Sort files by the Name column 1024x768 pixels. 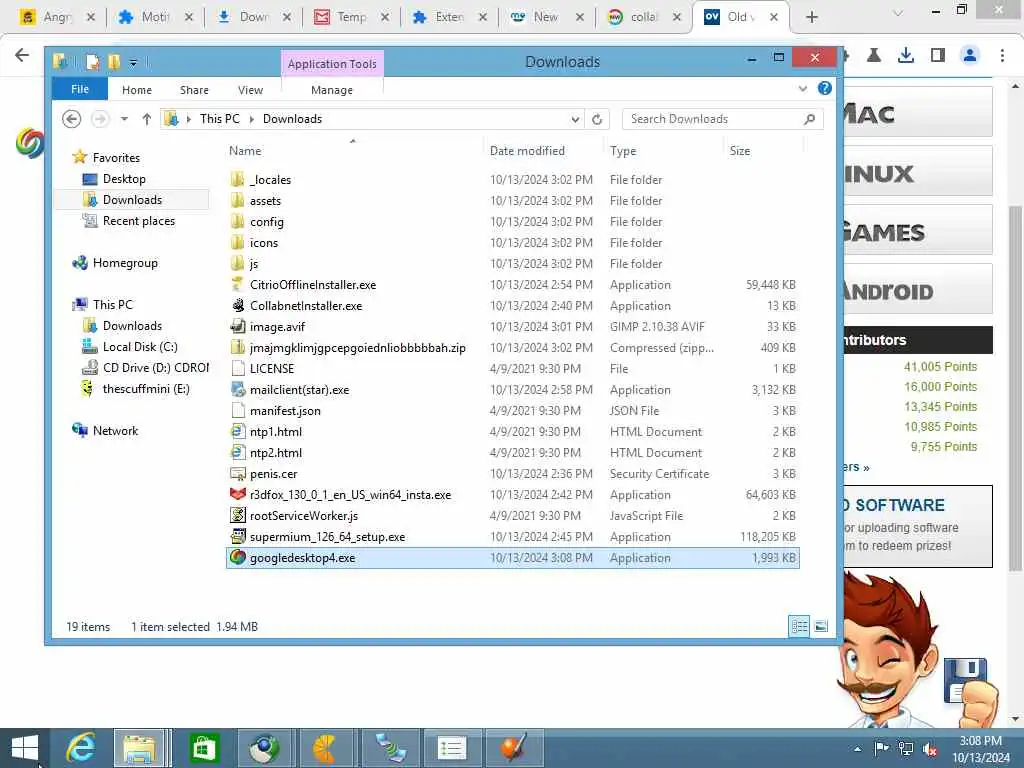245,151
